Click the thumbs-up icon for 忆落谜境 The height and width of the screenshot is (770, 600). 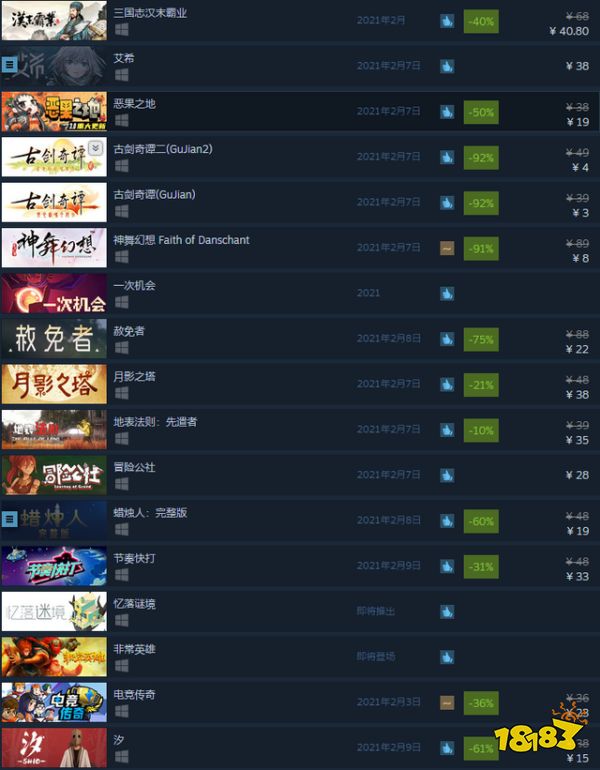pyautogui.click(x=447, y=612)
